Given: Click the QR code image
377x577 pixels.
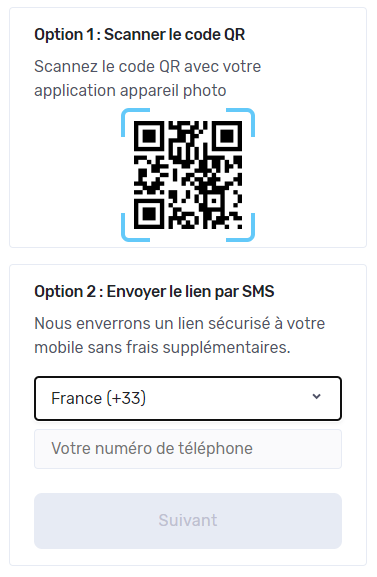Looking at the screenshot, I should (188, 175).
